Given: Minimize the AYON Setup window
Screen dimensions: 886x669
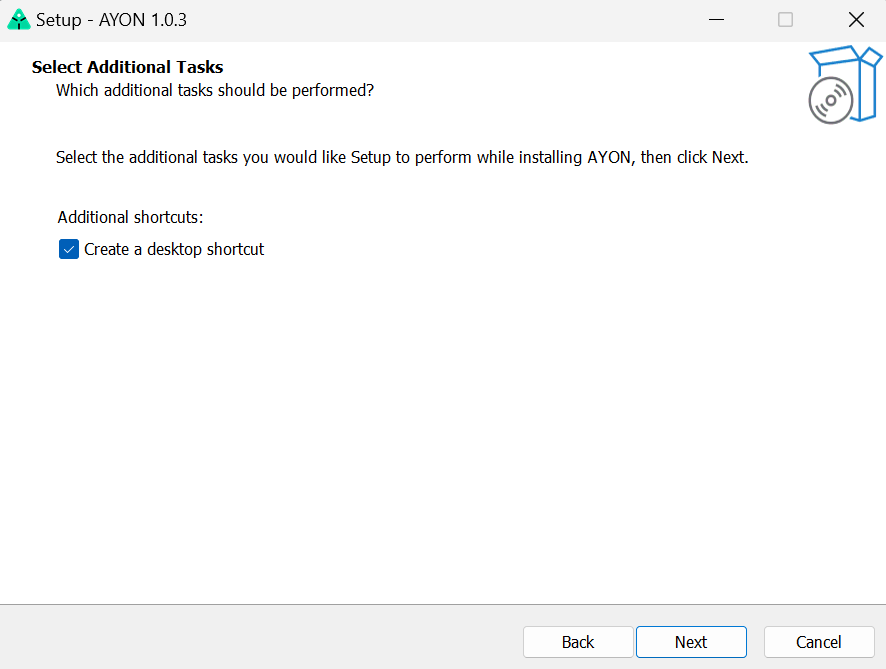Looking at the screenshot, I should (715, 20).
